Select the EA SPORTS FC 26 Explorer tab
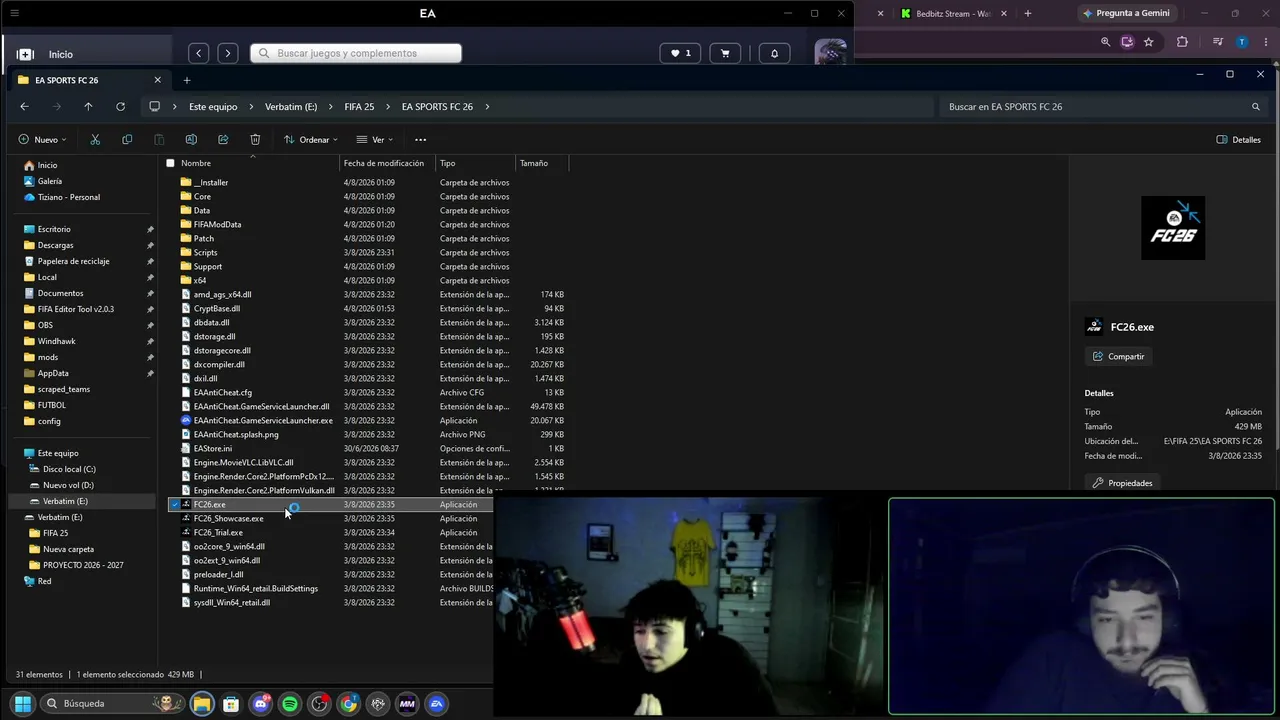Screen dimensions: 1280x720 coord(88,80)
